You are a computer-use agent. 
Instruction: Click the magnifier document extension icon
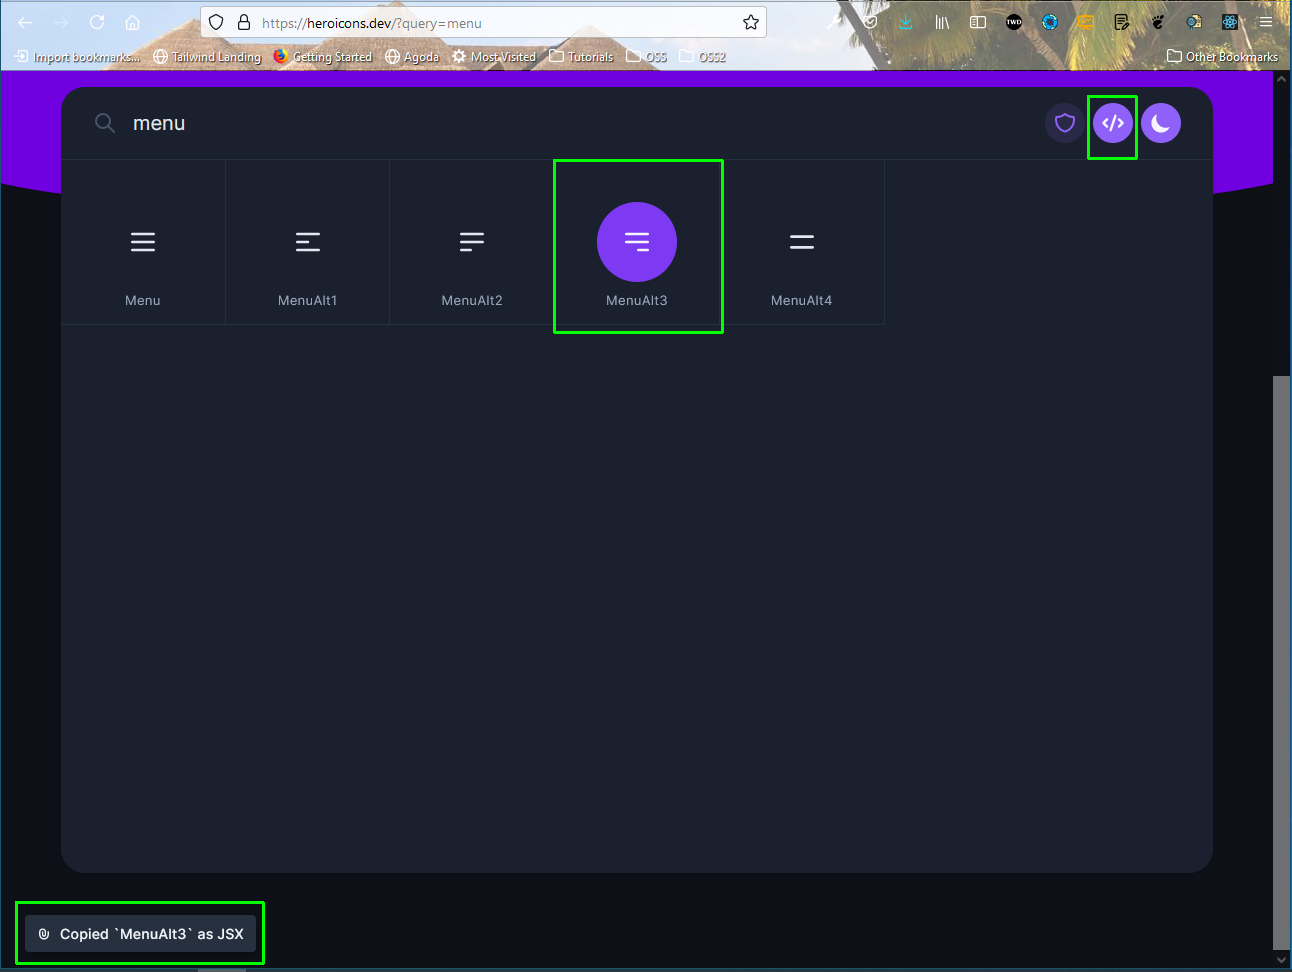pyautogui.click(x=1194, y=22)
